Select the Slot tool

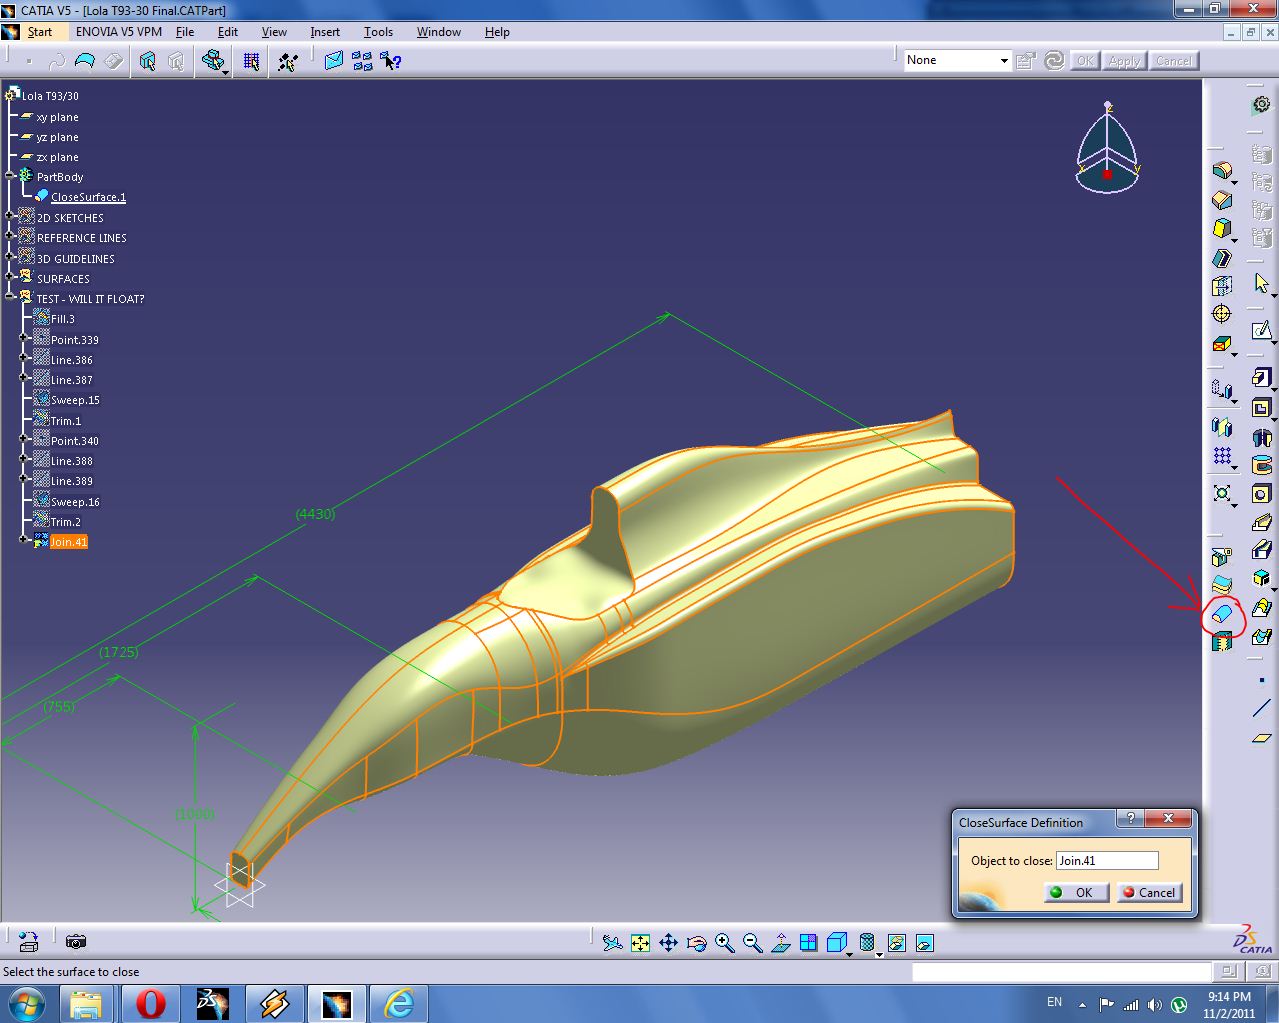[1262, 550]
